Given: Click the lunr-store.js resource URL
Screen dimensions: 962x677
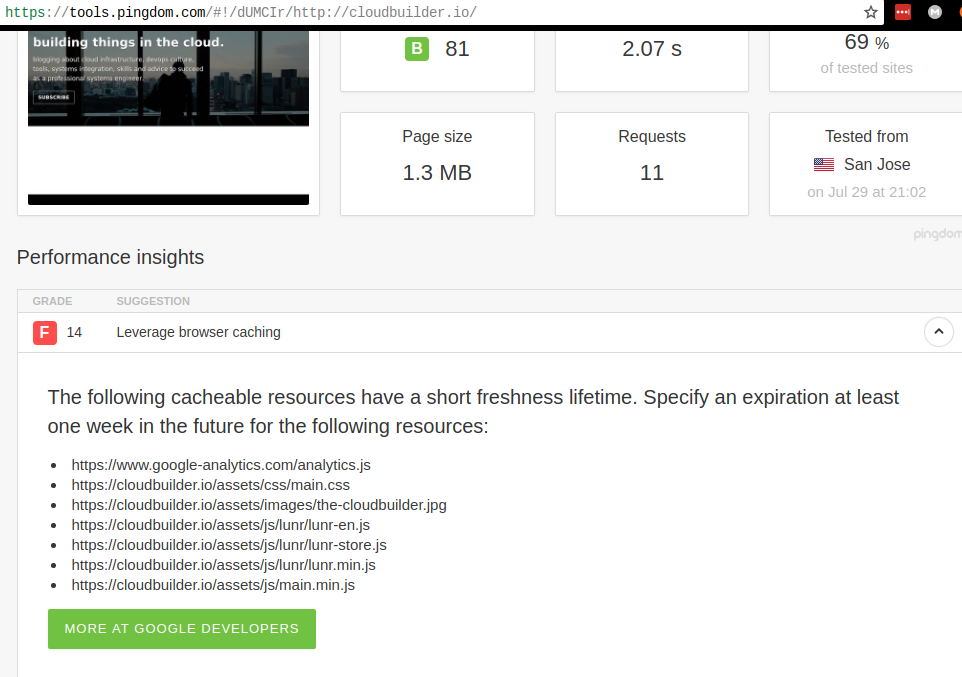Looking at the screenshot, I should [x=229, y=545].
